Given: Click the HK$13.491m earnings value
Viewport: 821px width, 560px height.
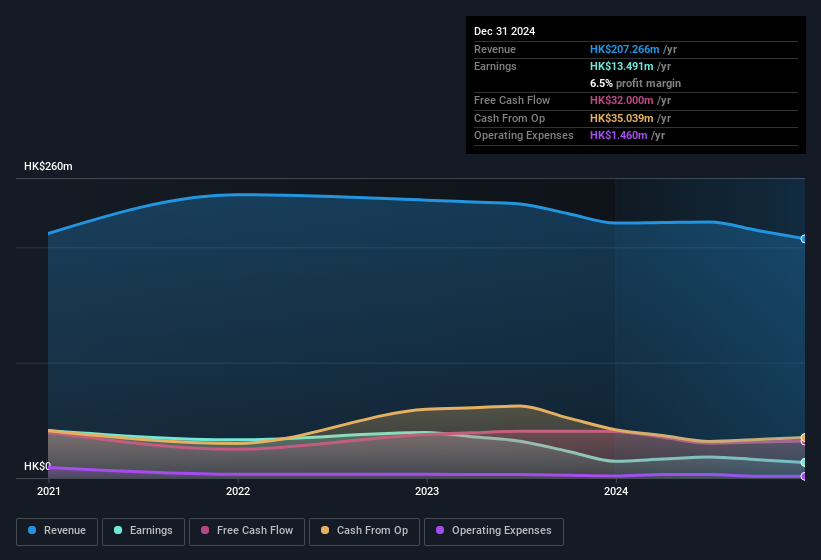Looking at the screenshot, I should coord(622,66).
